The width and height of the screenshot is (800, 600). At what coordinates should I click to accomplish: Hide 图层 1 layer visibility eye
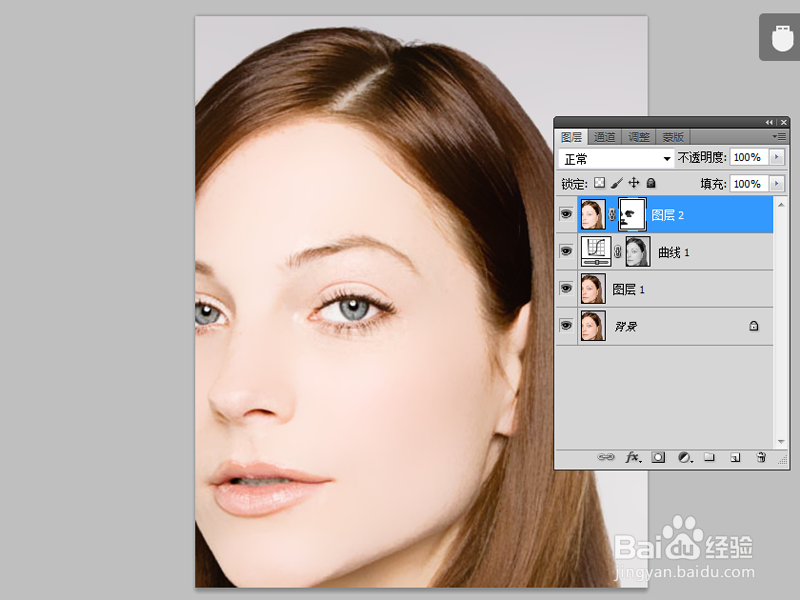coord(566,288)
